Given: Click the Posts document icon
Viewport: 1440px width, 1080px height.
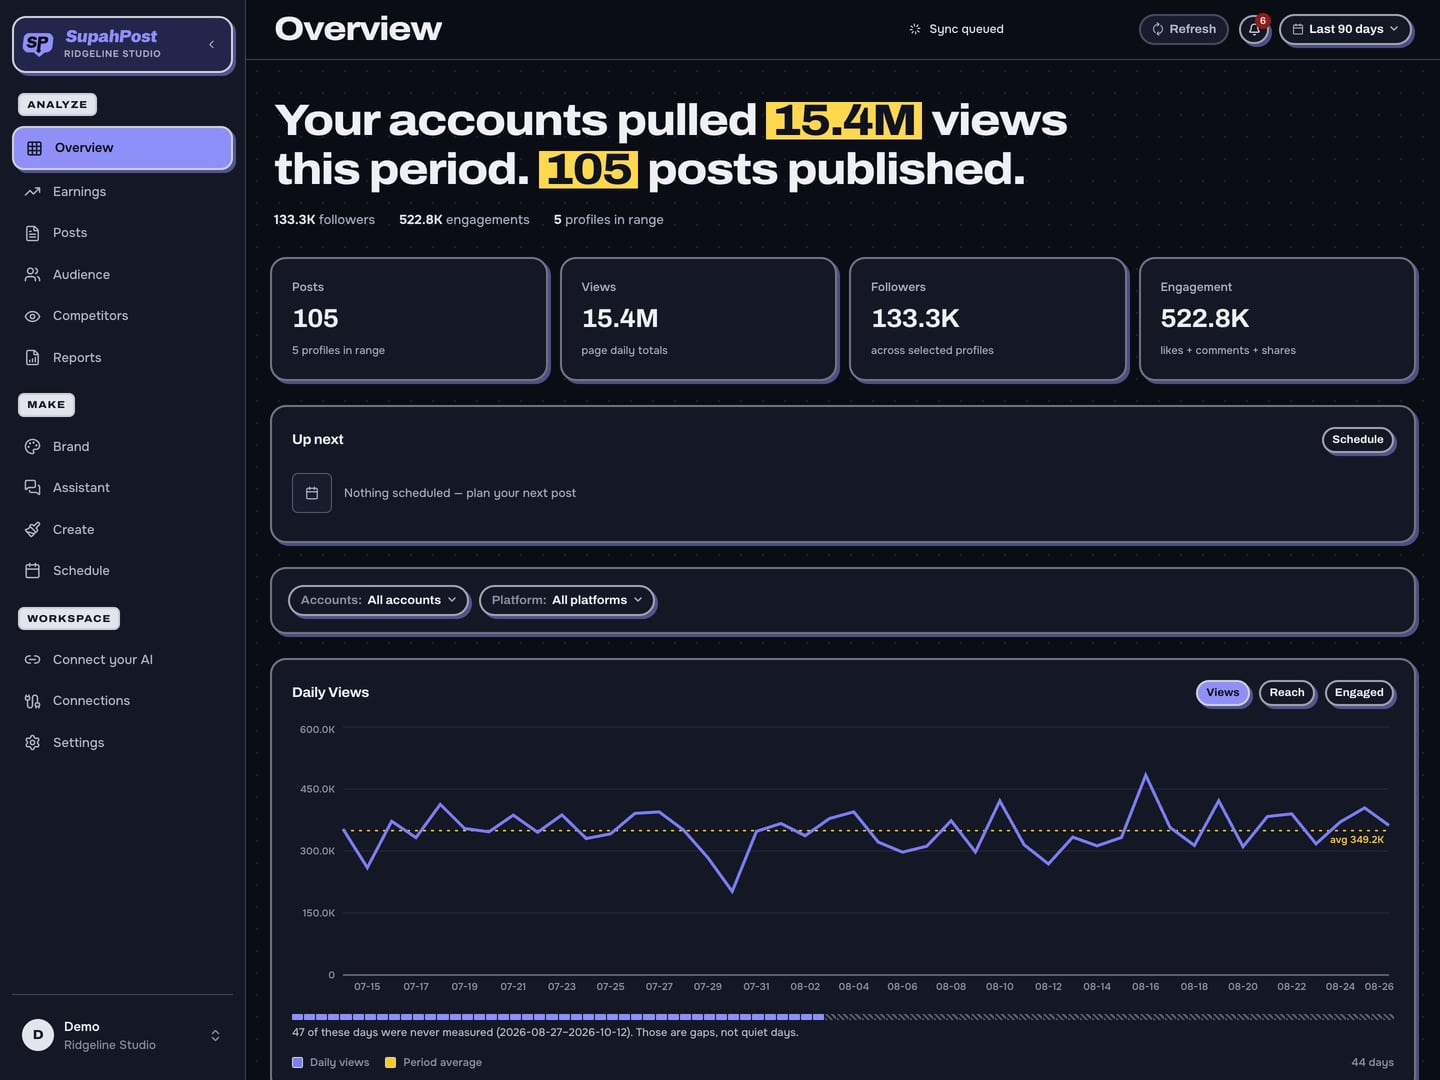Looking at the screenshot, I should [33, 233].
